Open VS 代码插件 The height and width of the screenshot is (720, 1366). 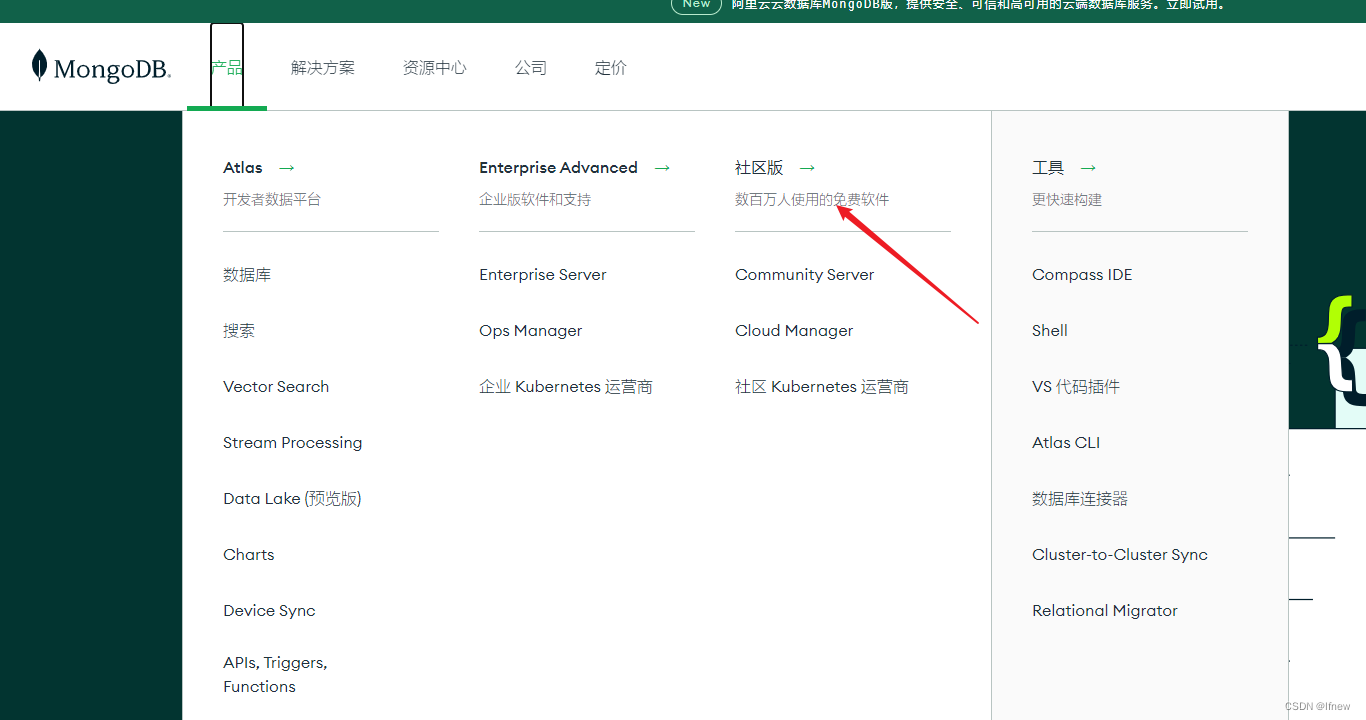pos(1076,387)
